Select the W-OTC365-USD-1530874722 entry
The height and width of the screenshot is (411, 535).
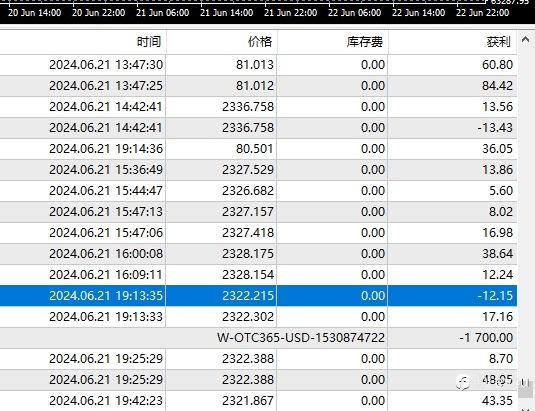click(301, 338)
